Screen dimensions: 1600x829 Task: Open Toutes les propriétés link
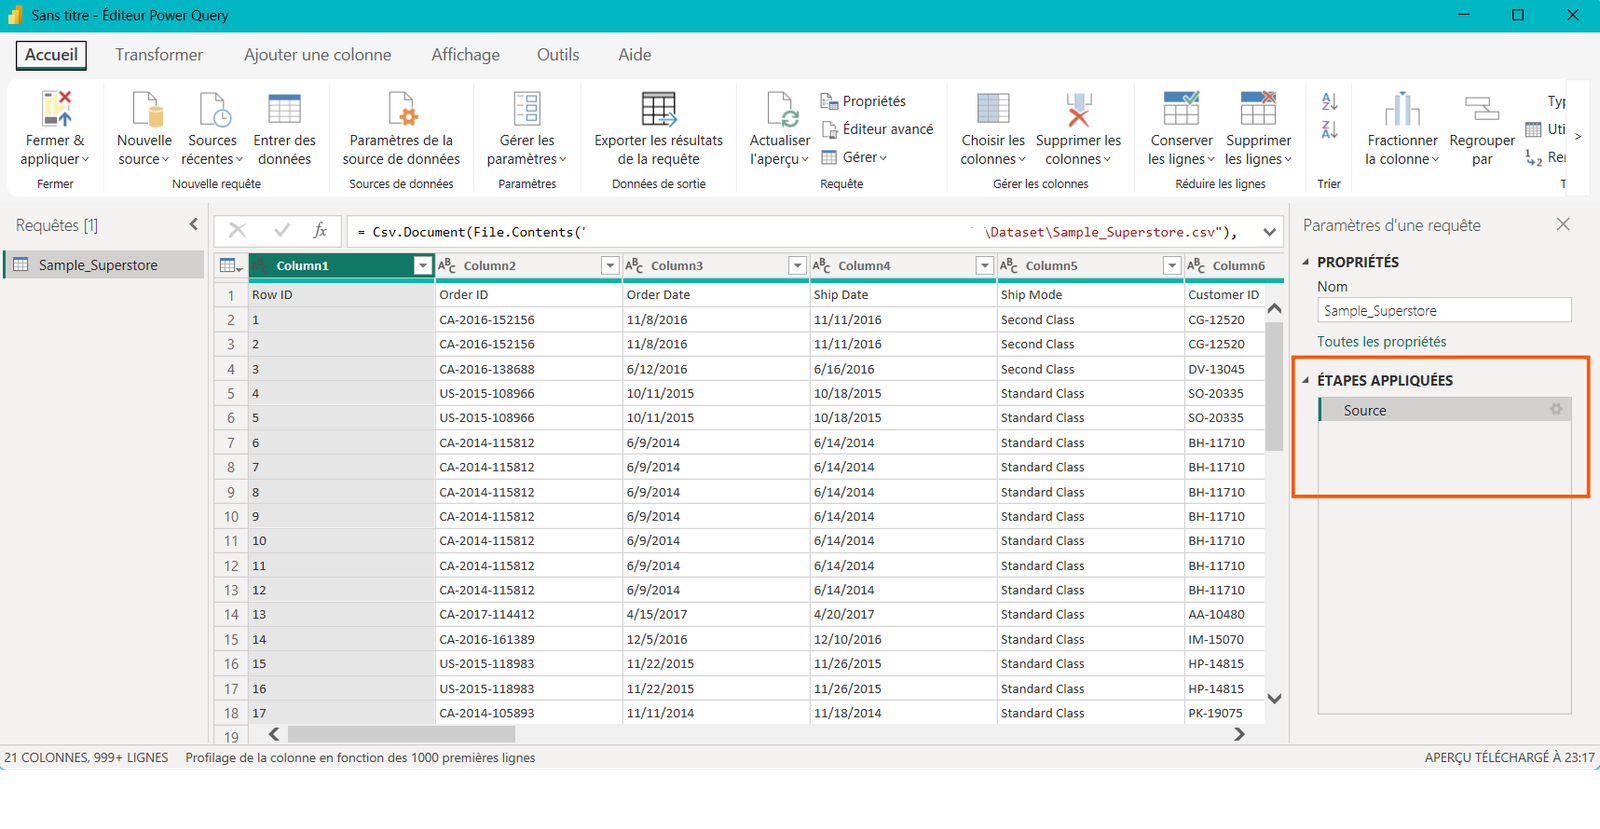1382,342
